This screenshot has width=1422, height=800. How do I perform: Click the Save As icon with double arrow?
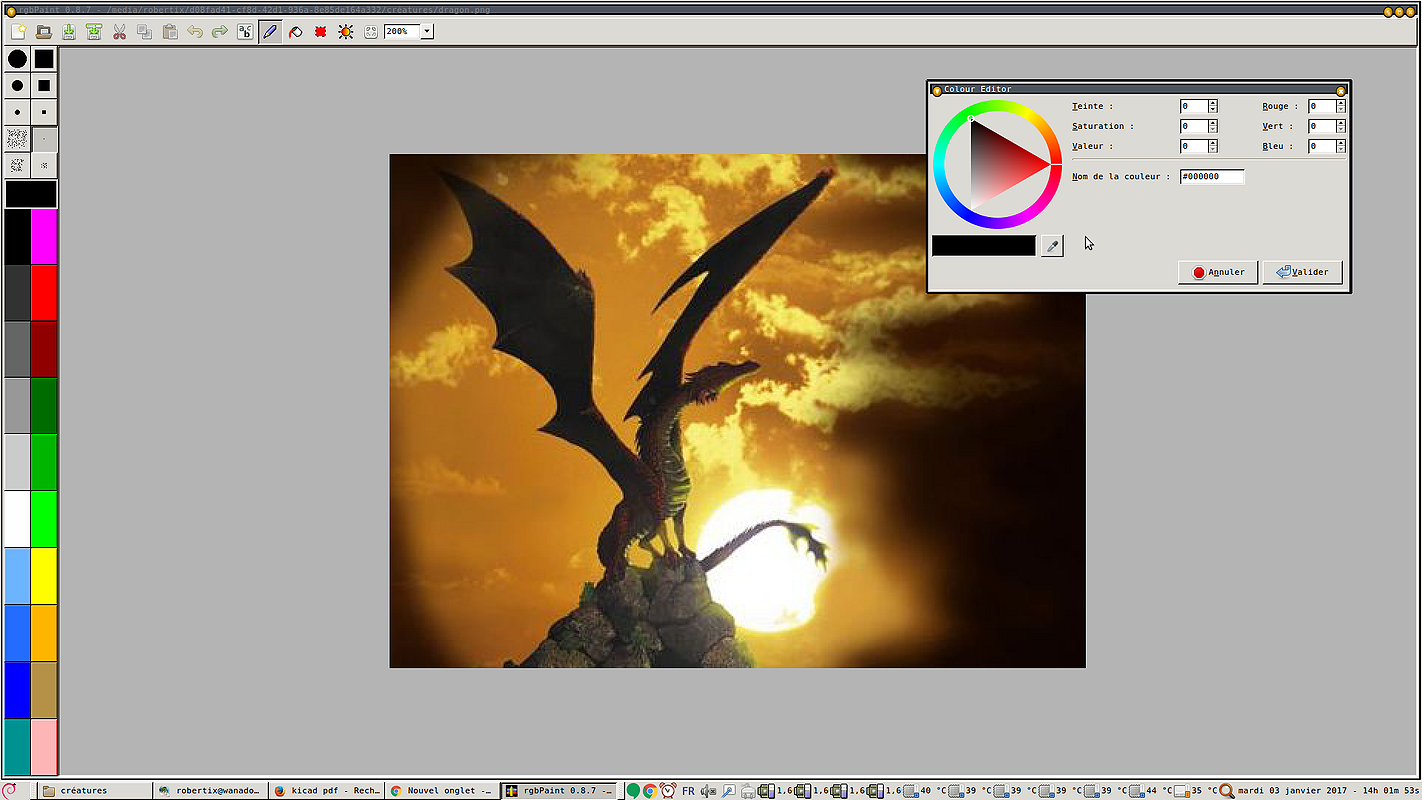(x=94, y=32)
